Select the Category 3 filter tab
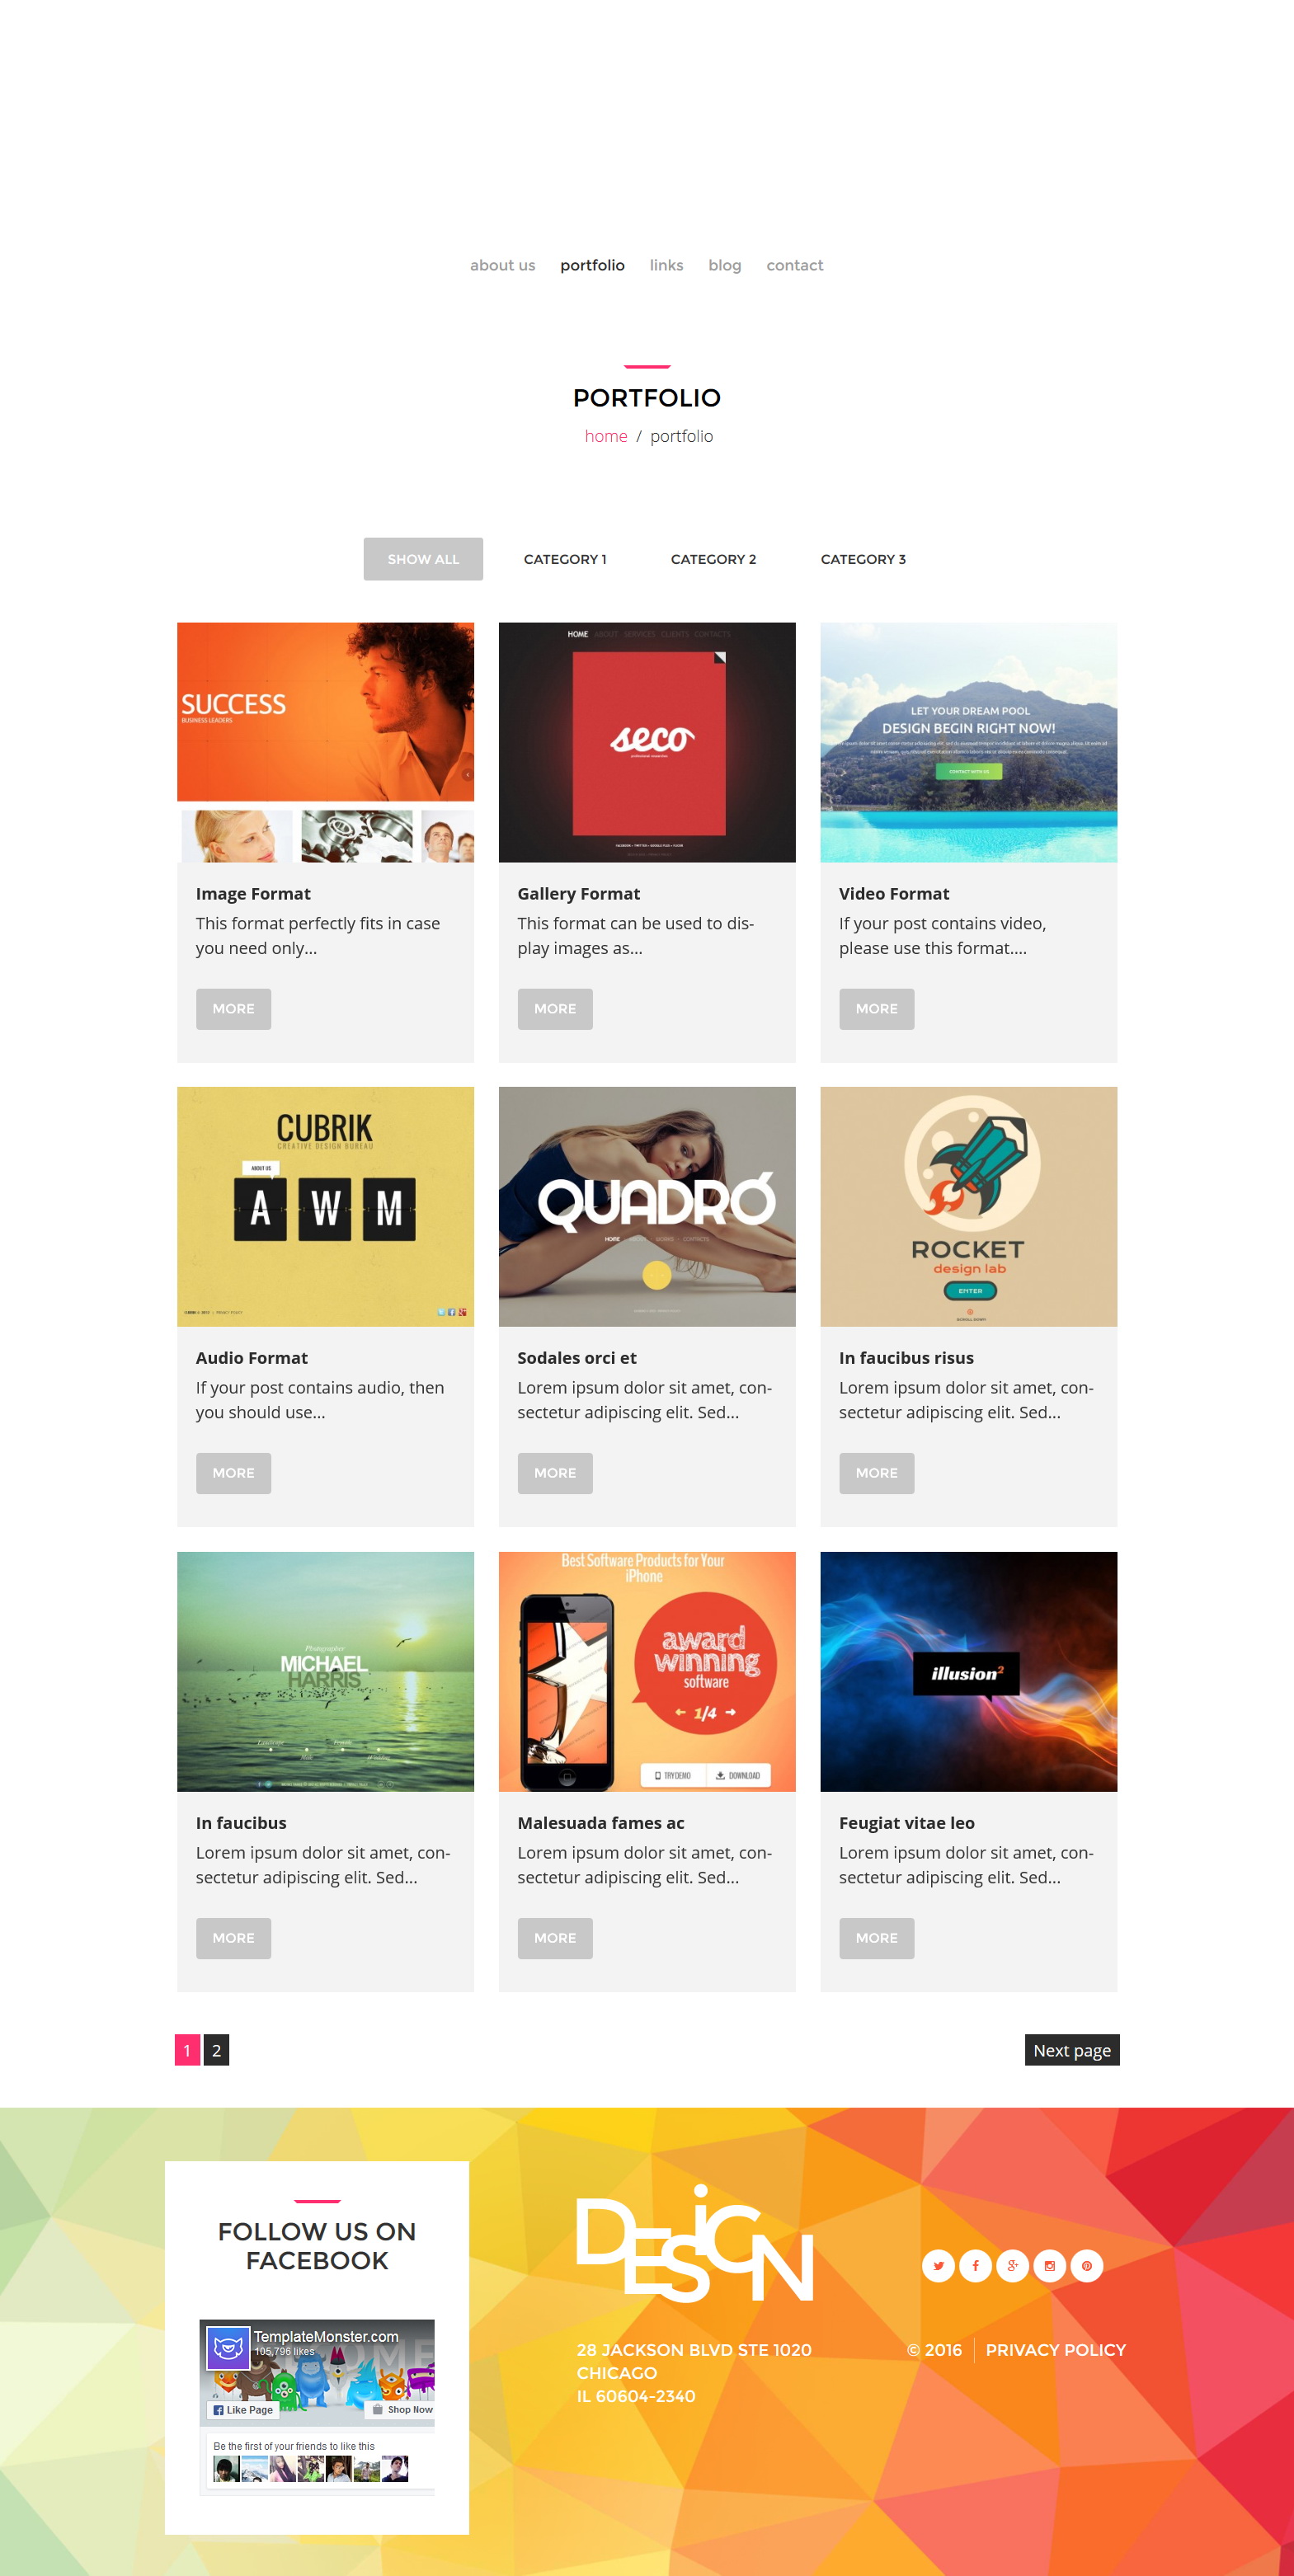Image resolution: width=1294 pixels, height=2576 pixels. [863, 559]
